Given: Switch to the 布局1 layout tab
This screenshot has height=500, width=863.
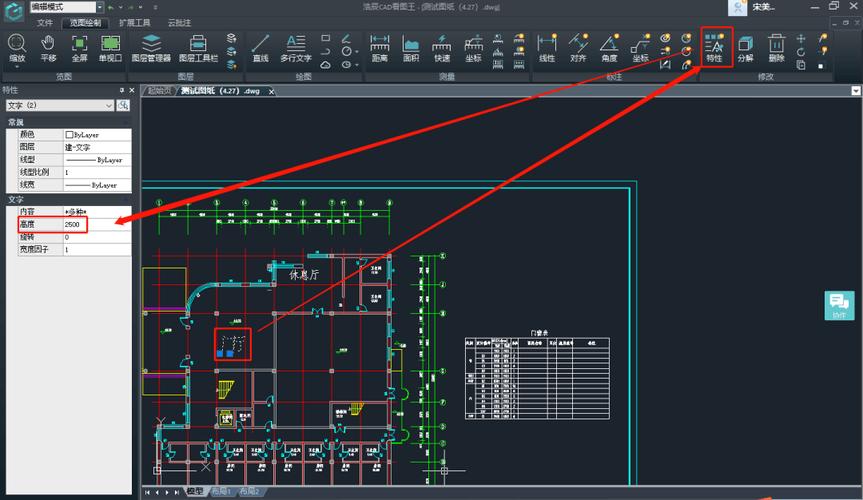Looking at the screenshot, I should pos(221,491).
